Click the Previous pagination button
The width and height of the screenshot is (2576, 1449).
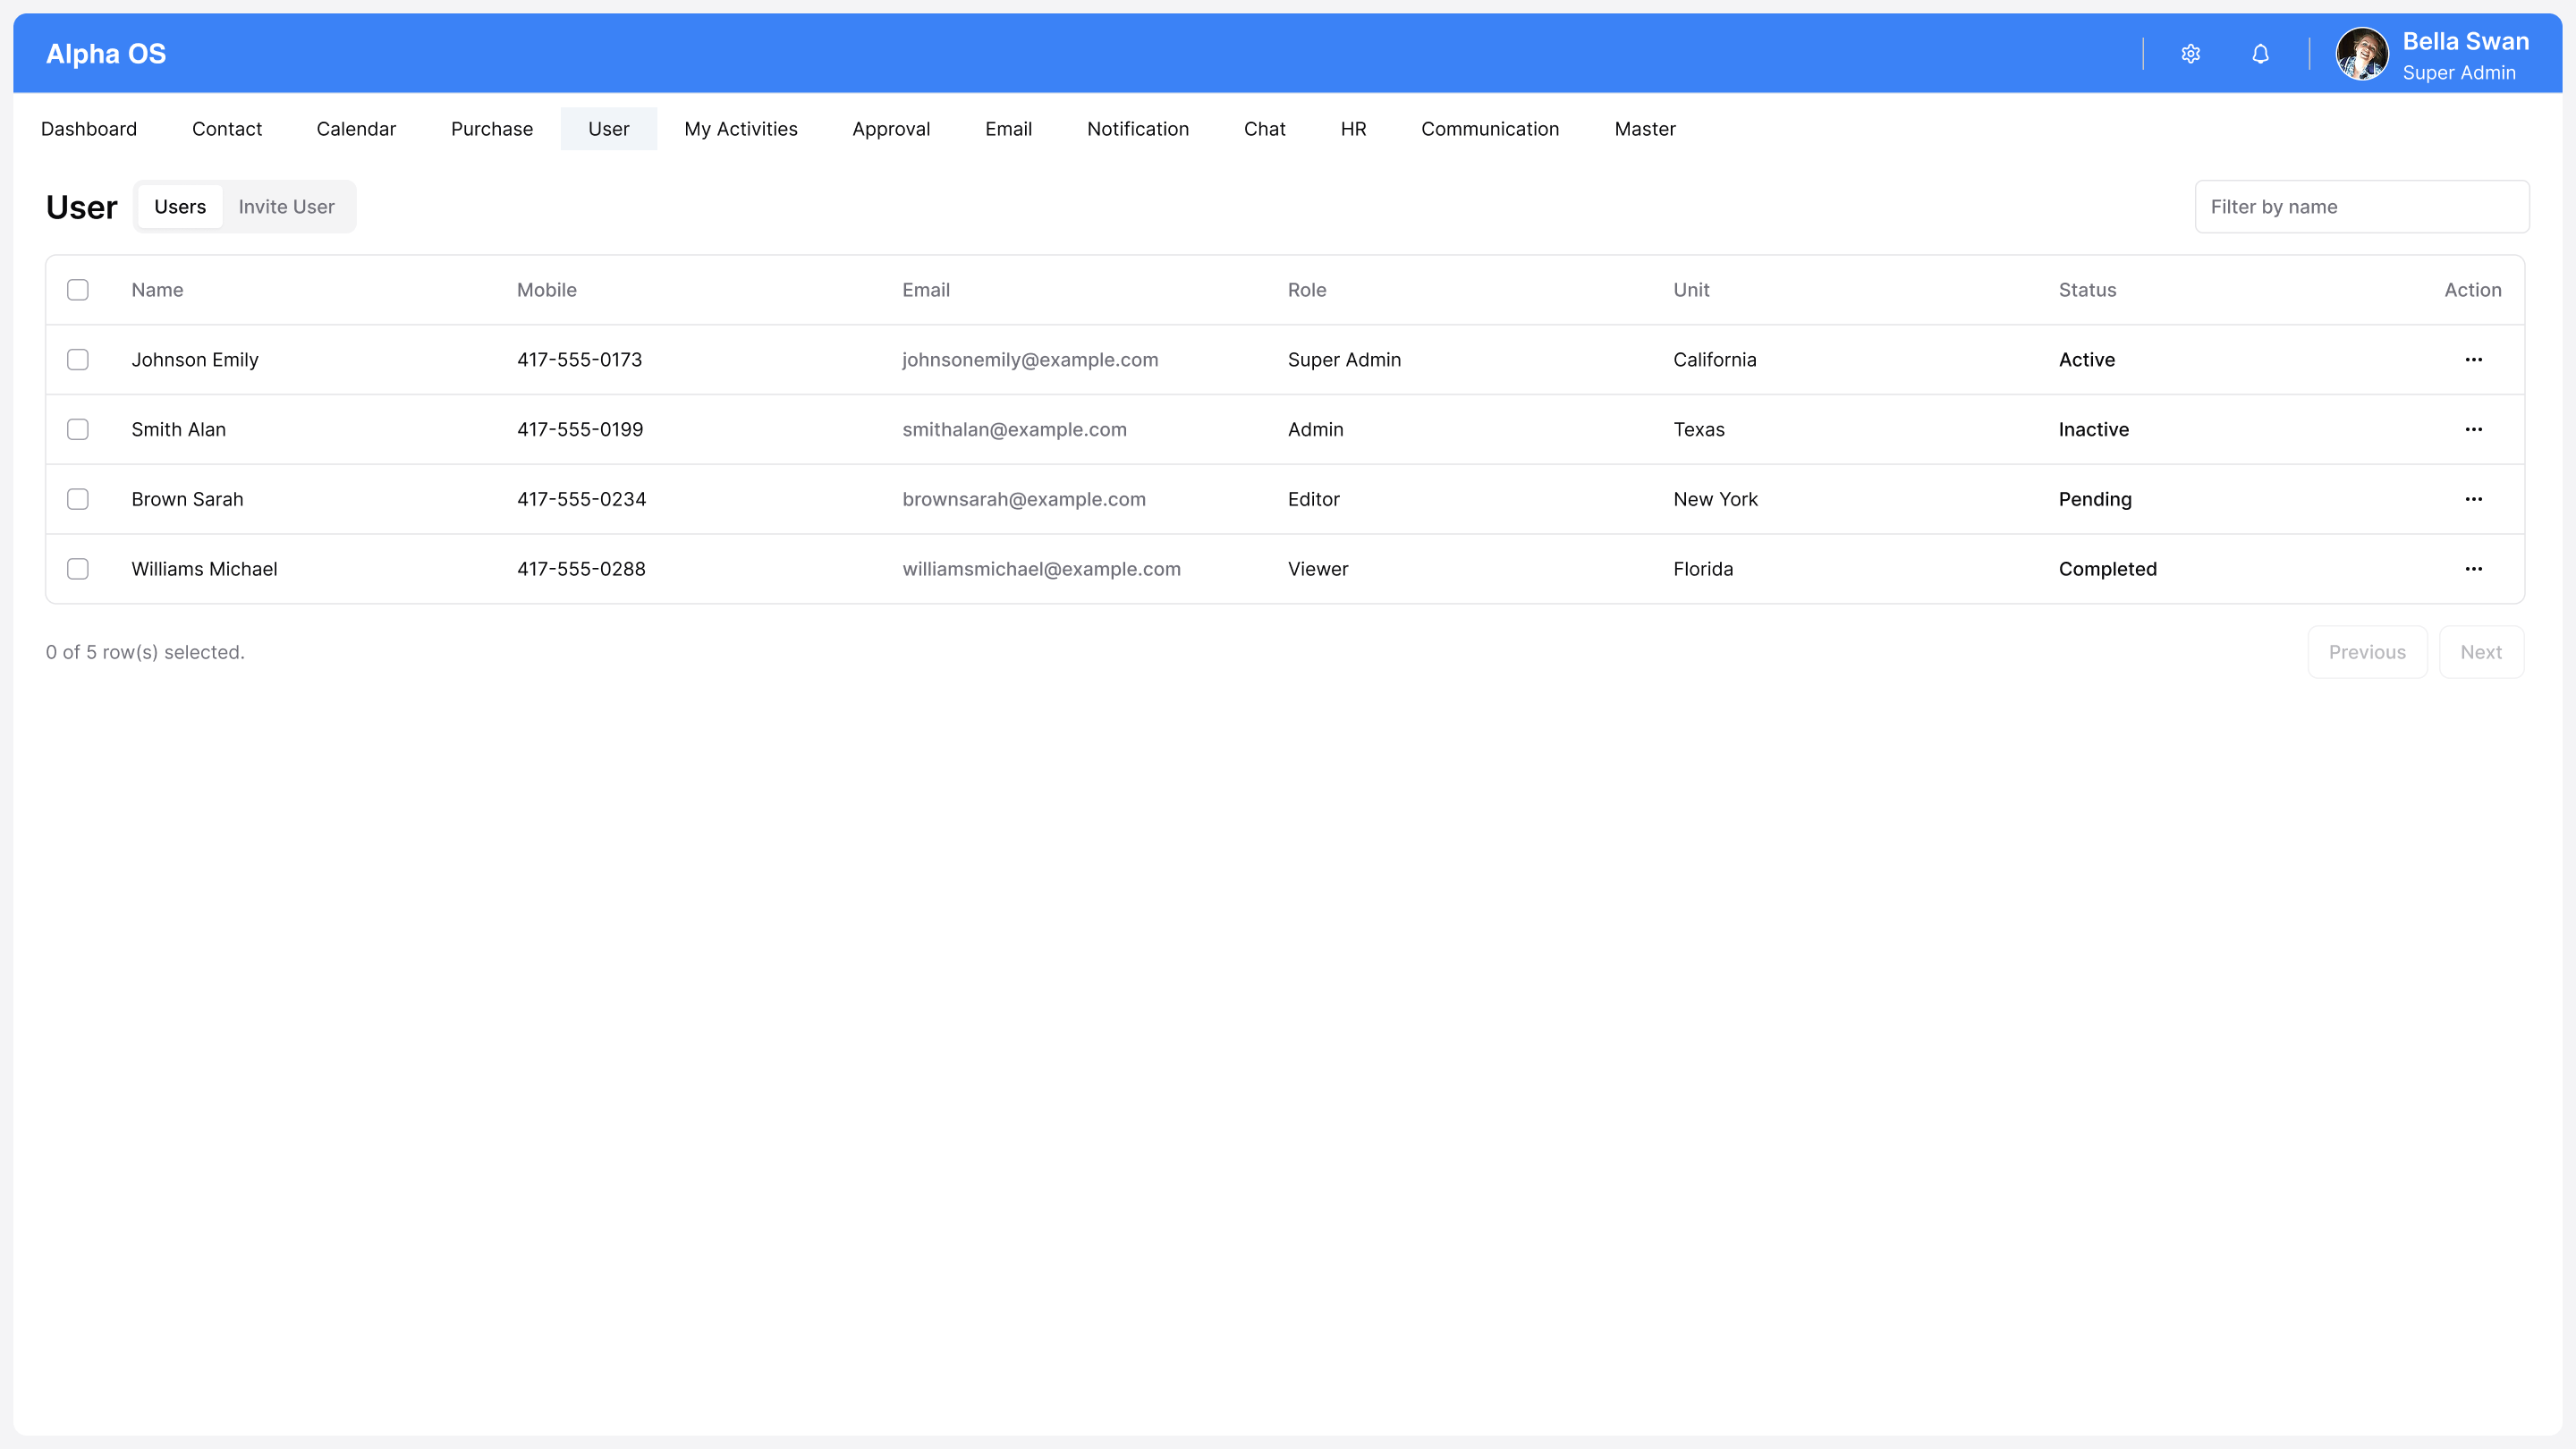tap(2367, 651)
